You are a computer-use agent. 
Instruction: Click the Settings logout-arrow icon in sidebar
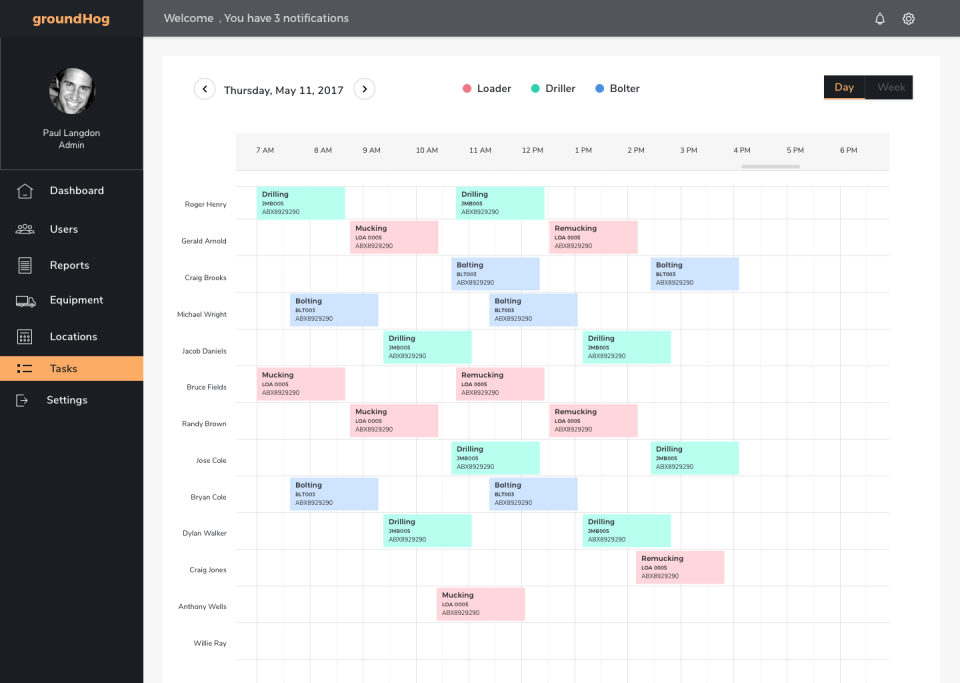click(x=22, y=400)
